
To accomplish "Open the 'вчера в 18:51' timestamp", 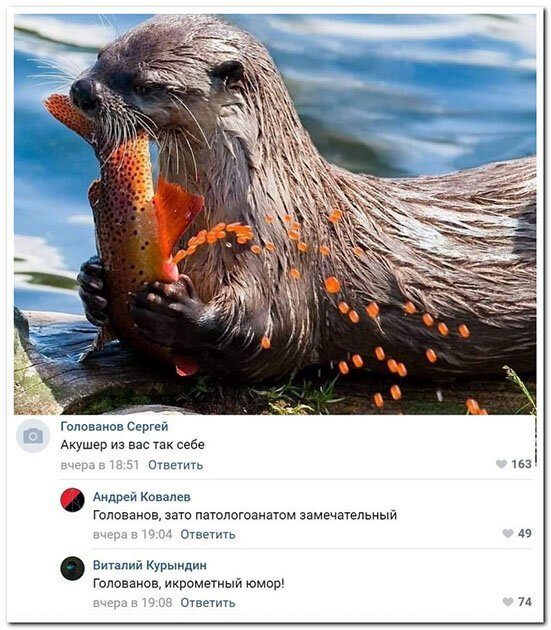I will point(100,465).
